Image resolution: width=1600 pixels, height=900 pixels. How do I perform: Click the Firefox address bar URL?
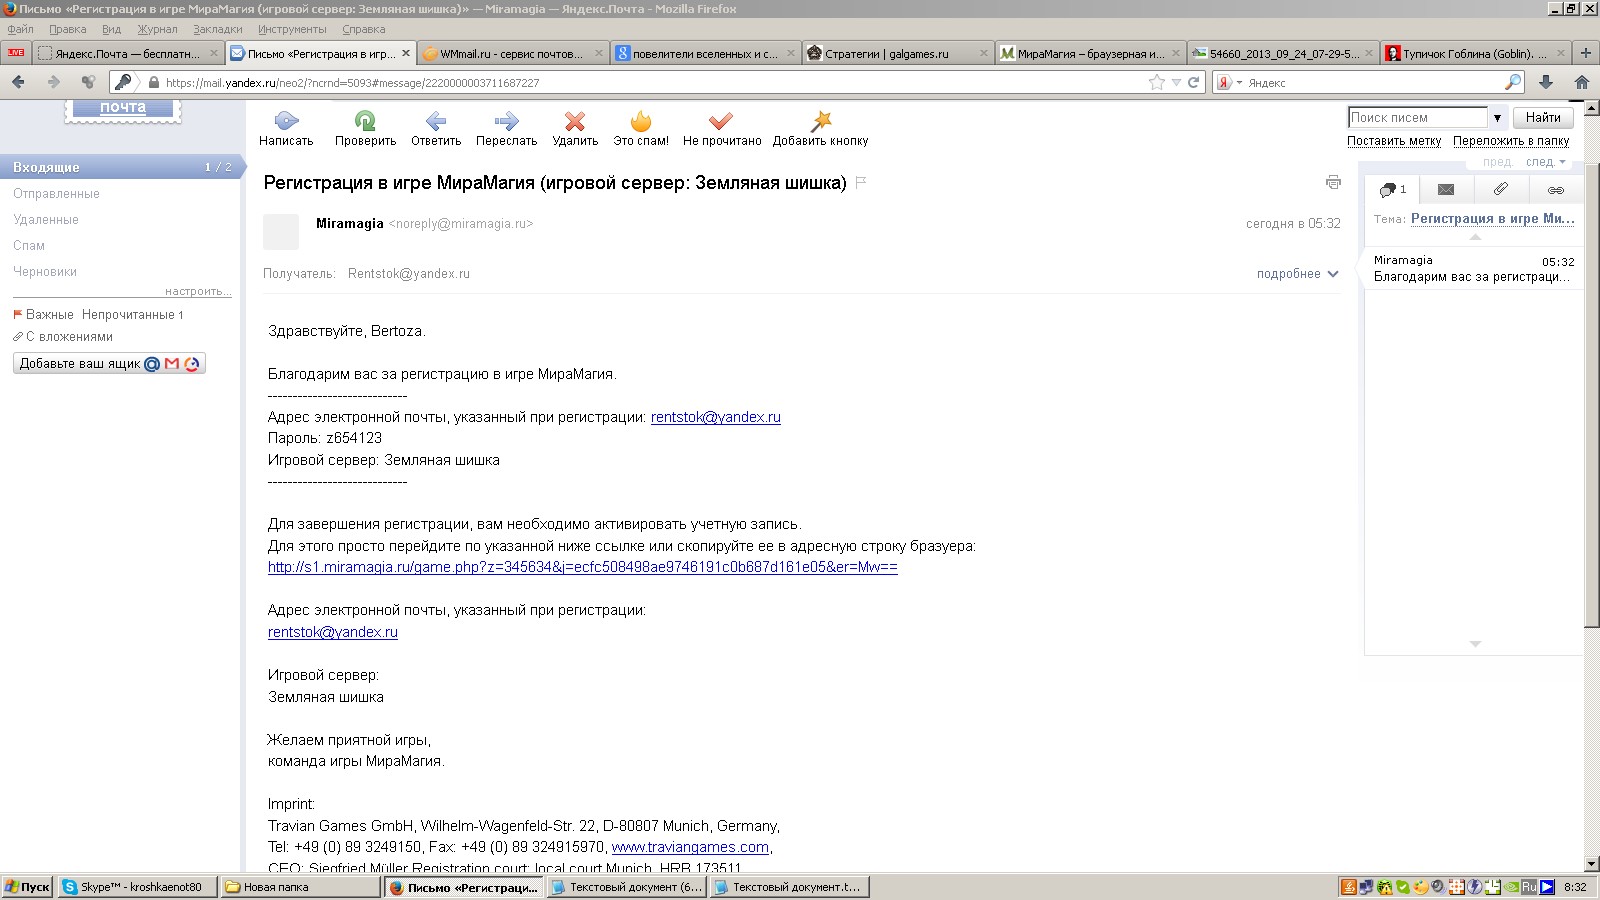pos(352,83)
